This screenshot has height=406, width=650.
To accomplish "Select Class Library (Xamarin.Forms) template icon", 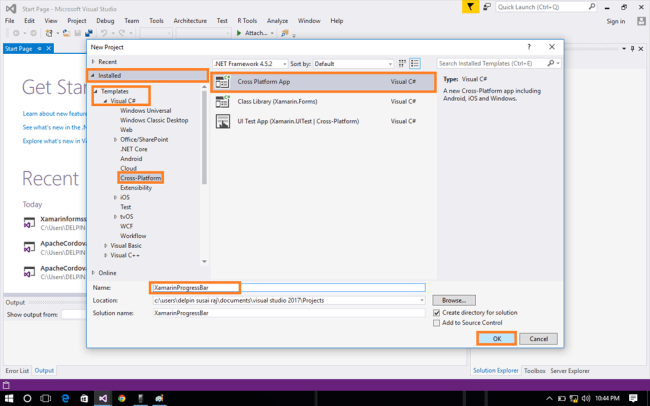I will click(223, 101).
